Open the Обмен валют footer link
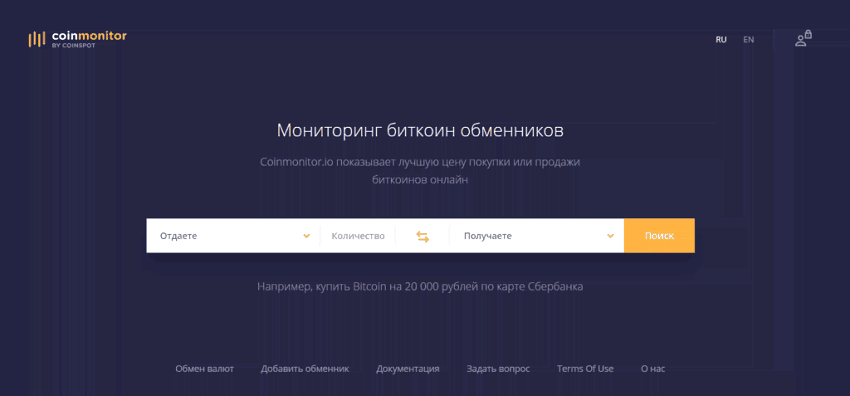This screenshot has height=396, width=850. click(x=204, y=369)
